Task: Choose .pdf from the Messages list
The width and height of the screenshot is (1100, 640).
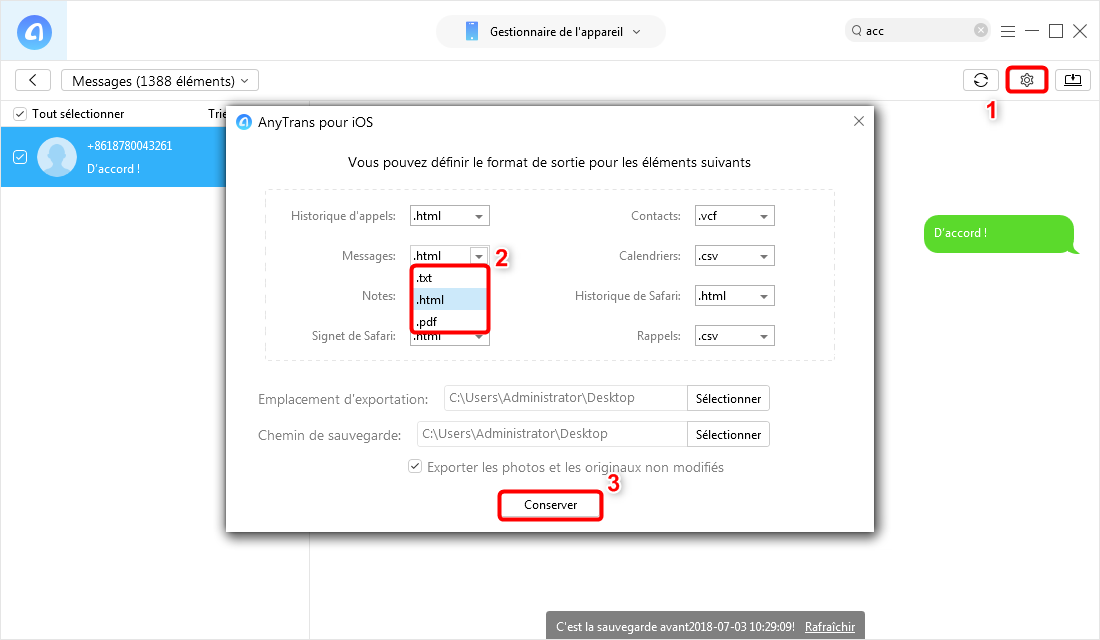Action: [x=450, y=321]
